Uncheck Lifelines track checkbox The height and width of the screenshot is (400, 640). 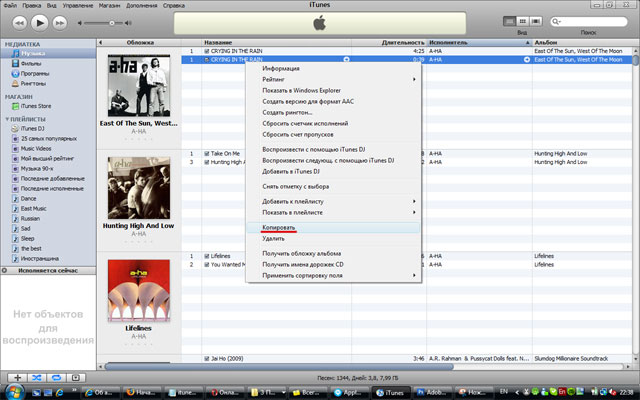(207, 256)
